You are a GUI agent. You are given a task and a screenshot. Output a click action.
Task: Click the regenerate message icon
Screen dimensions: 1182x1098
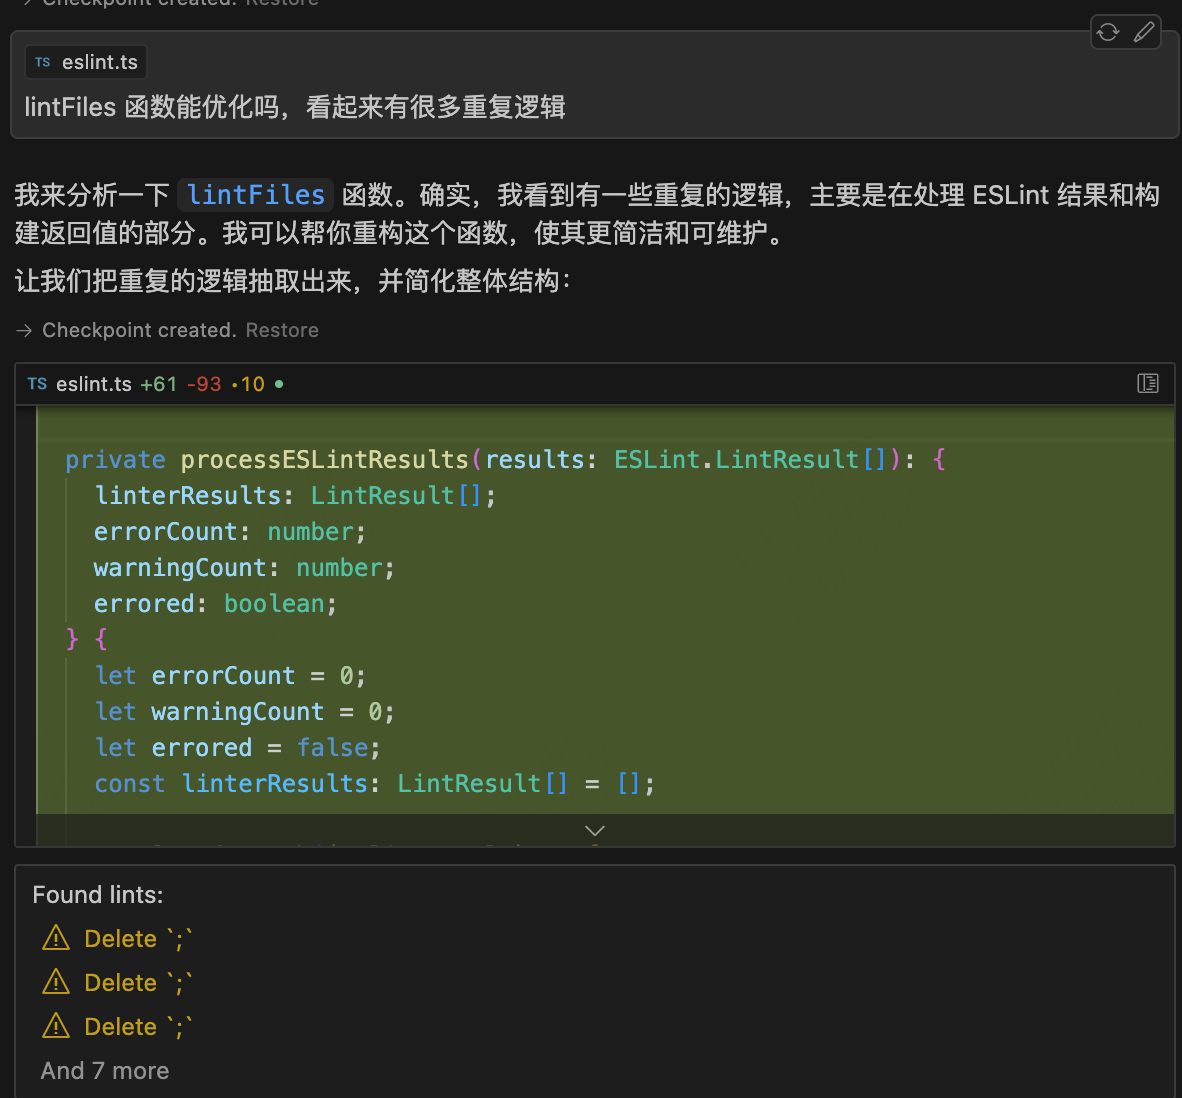[1108, 32]
